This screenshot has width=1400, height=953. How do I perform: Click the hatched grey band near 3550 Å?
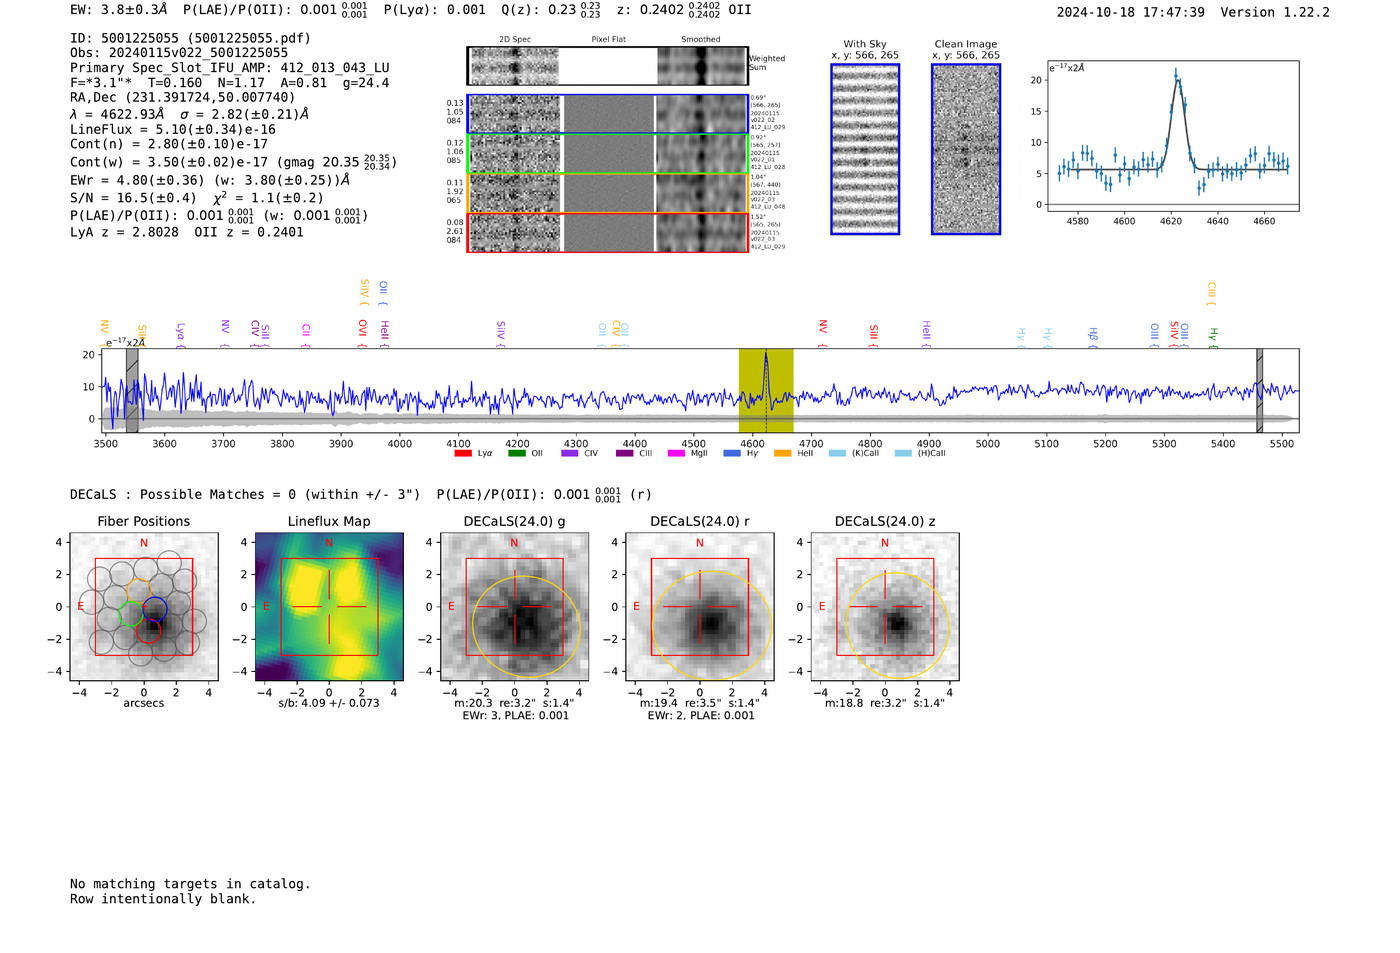tap(132, 390)
